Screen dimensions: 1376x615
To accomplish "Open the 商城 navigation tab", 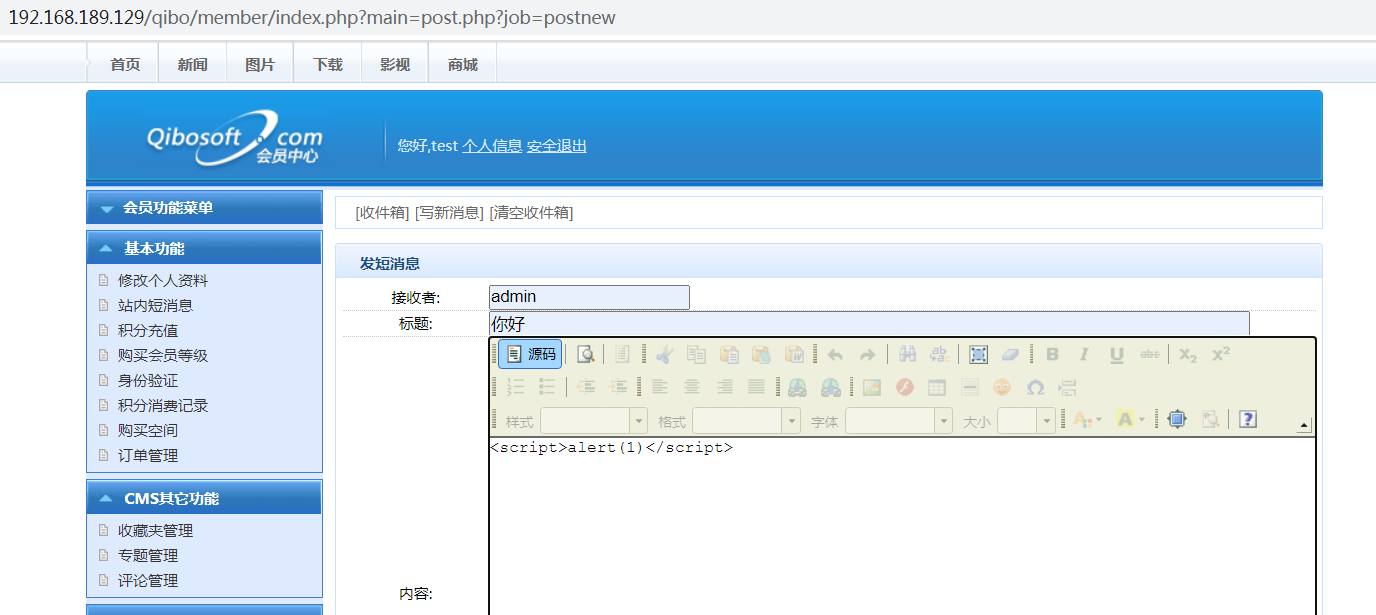I will pos(462,64).
